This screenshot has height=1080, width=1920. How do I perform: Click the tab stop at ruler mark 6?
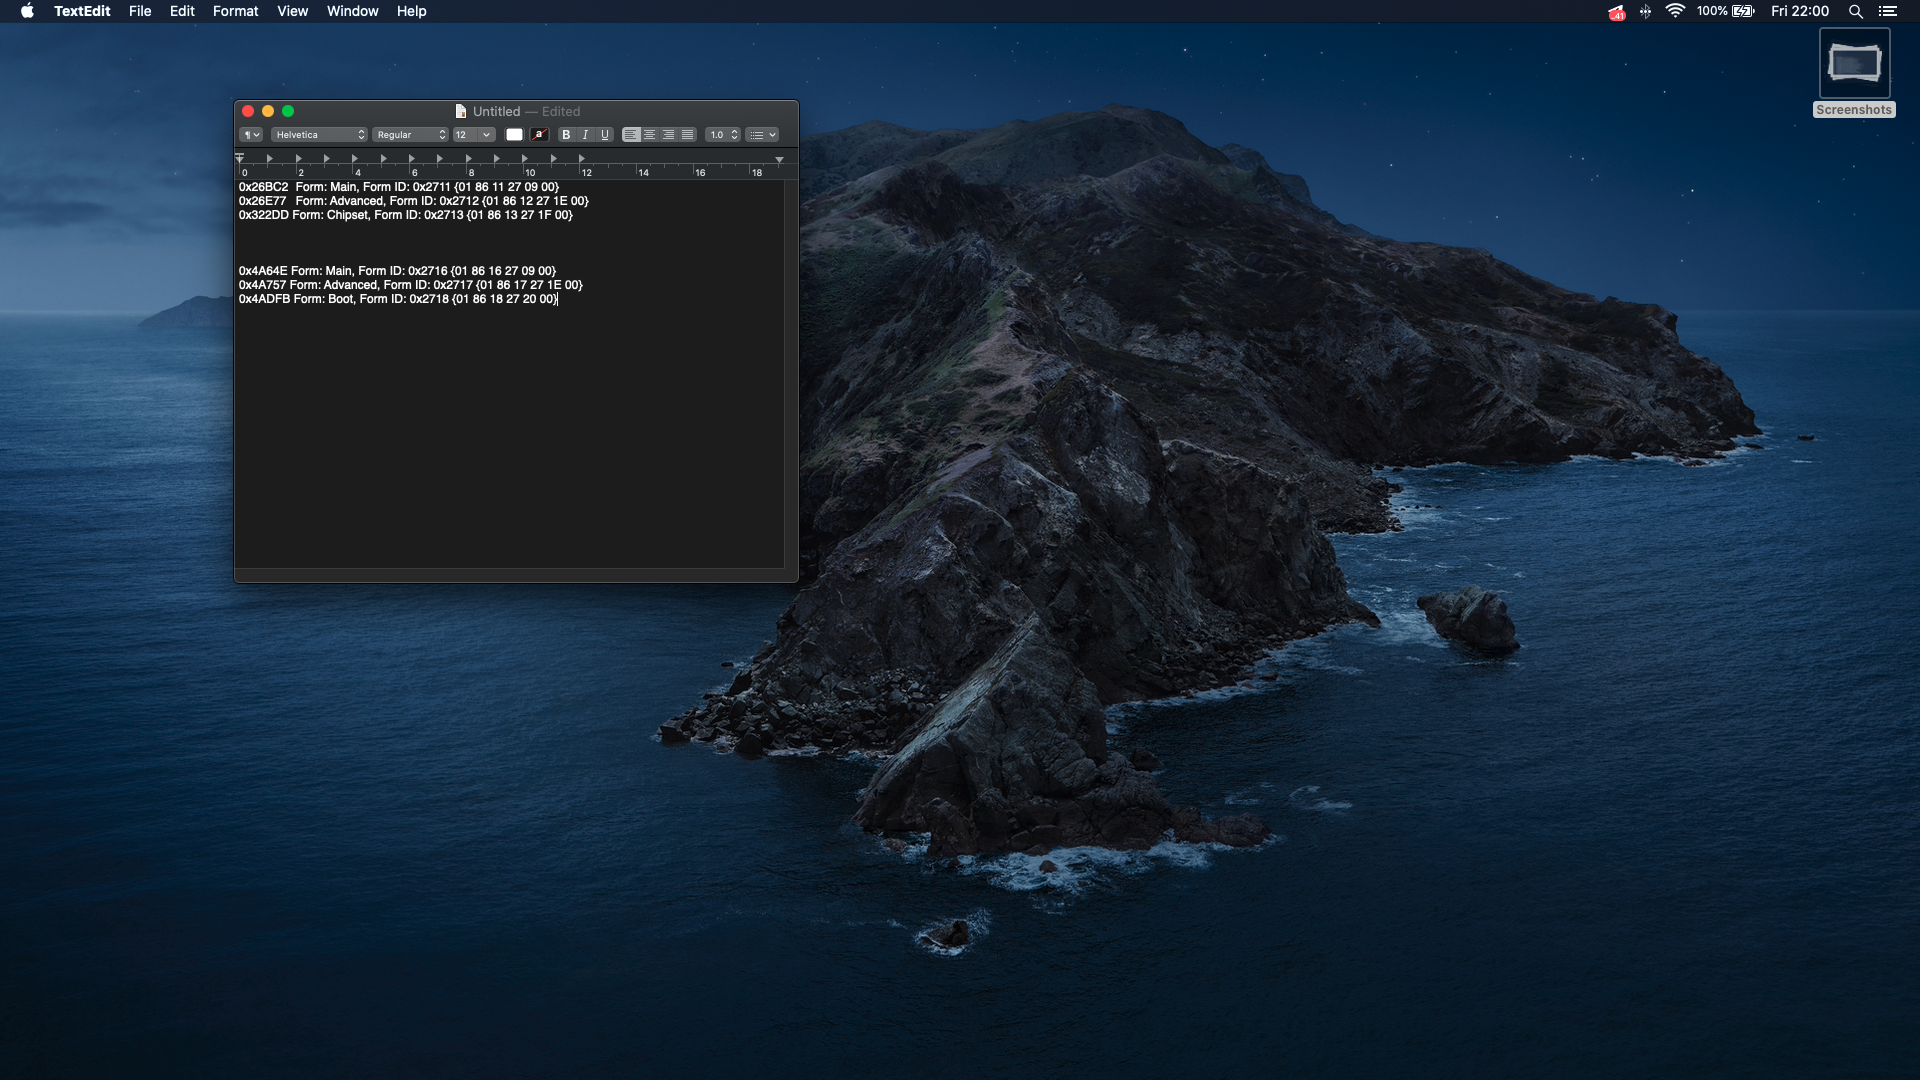tap(411, 159)
